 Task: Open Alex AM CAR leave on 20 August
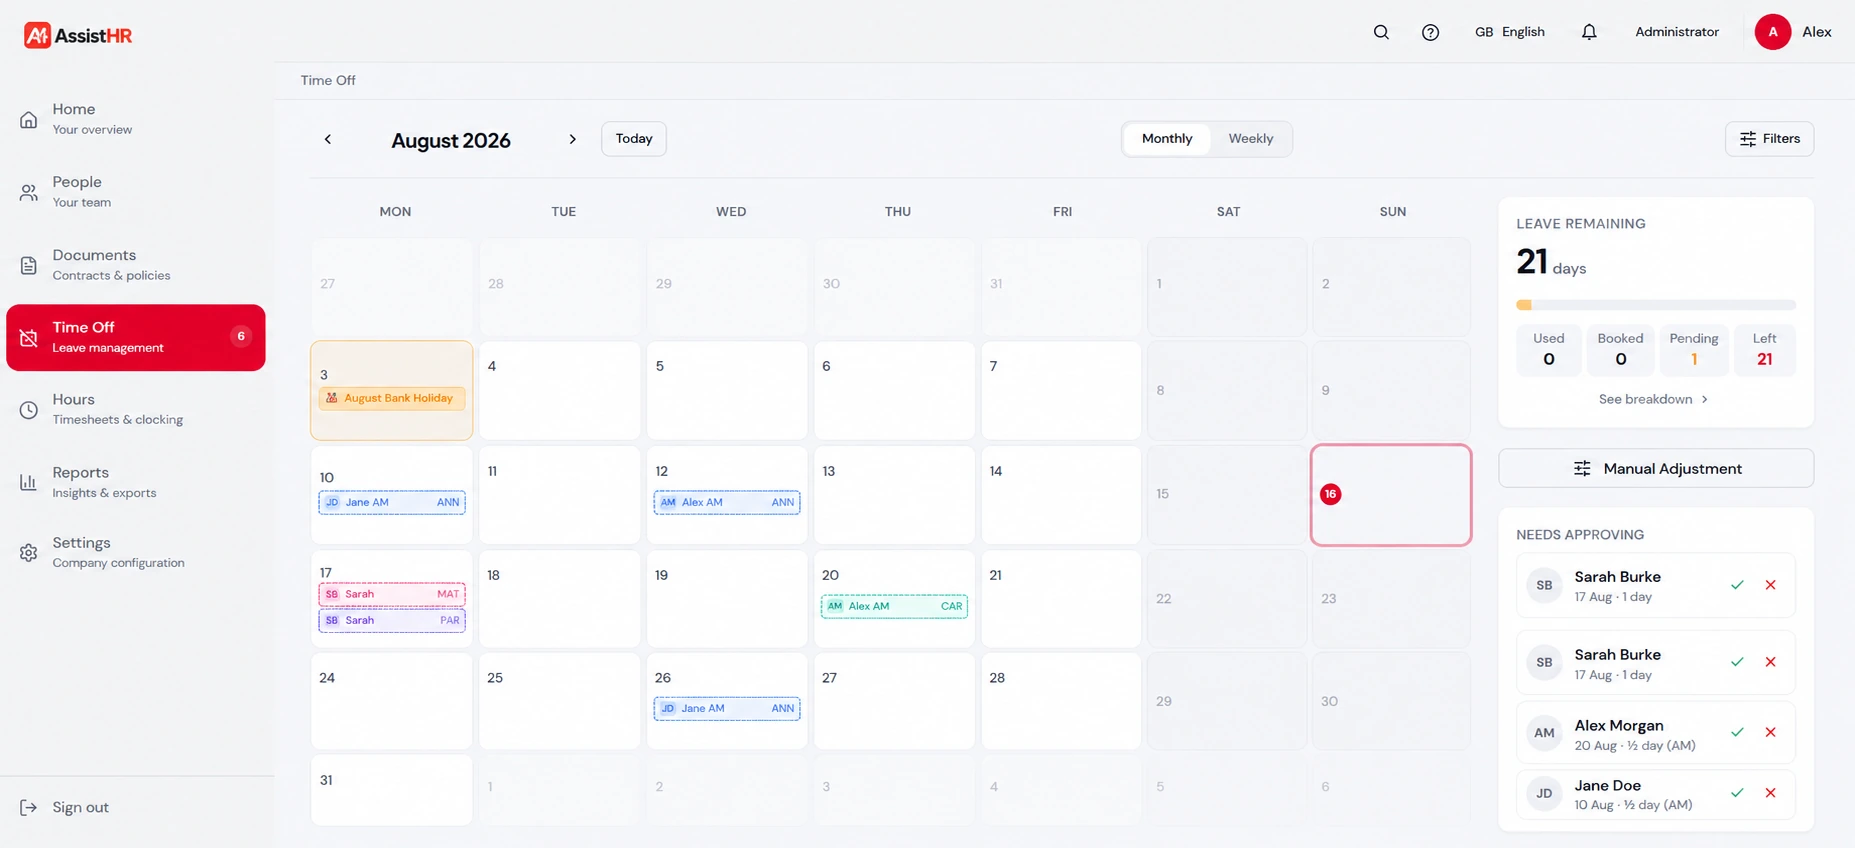coord(894,606)
